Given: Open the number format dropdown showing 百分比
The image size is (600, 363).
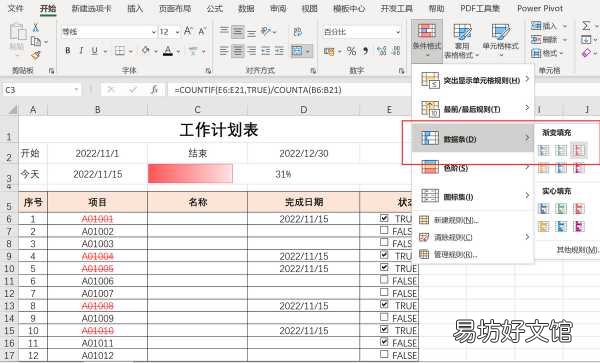Looking at the screenshot, I should 398,32.
